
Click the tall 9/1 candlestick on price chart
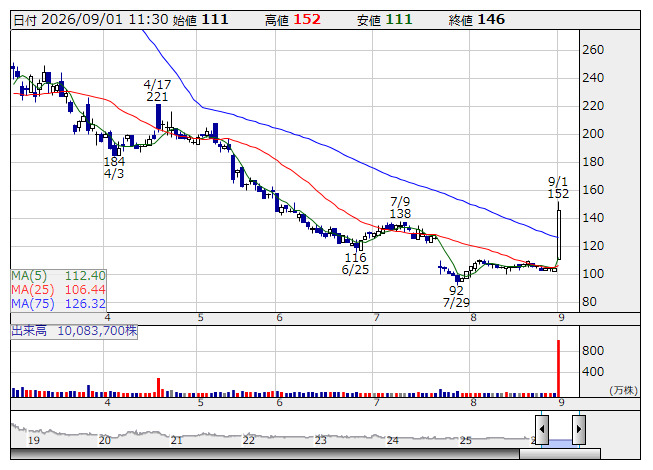[558, 230]
